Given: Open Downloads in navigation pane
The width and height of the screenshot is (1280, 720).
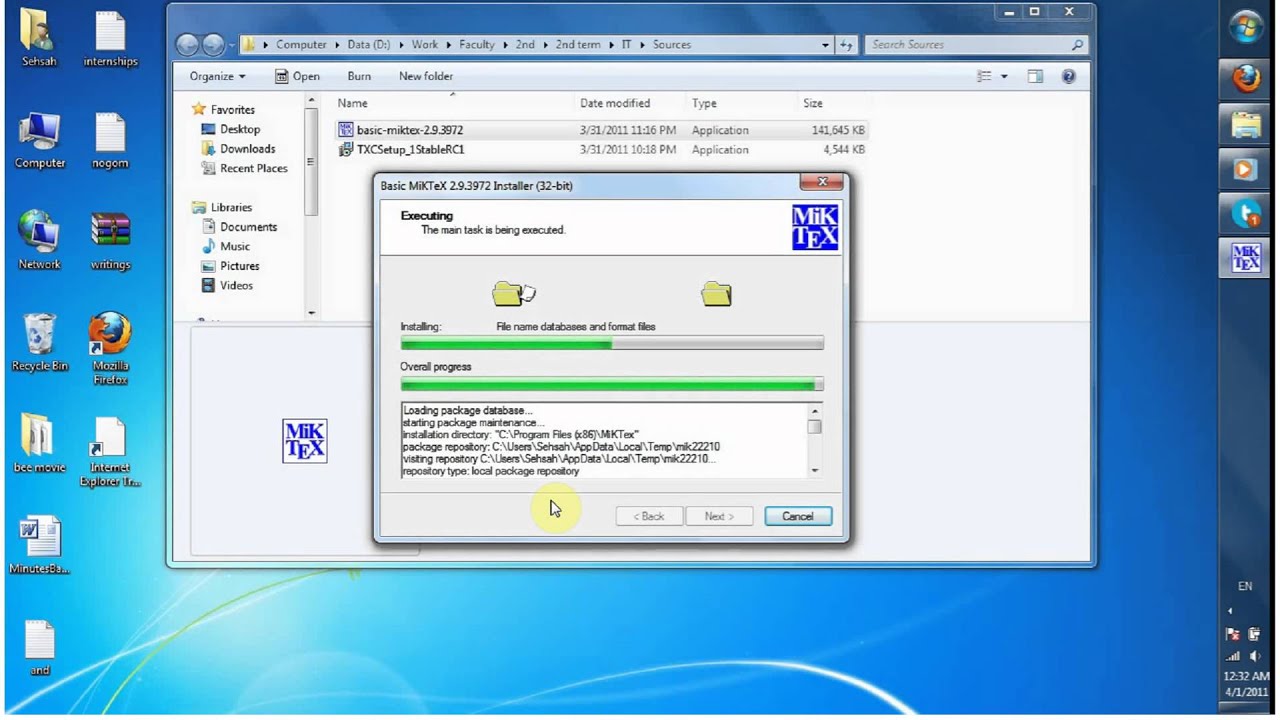Looking at the screenshot, I should tap(238, 149).
